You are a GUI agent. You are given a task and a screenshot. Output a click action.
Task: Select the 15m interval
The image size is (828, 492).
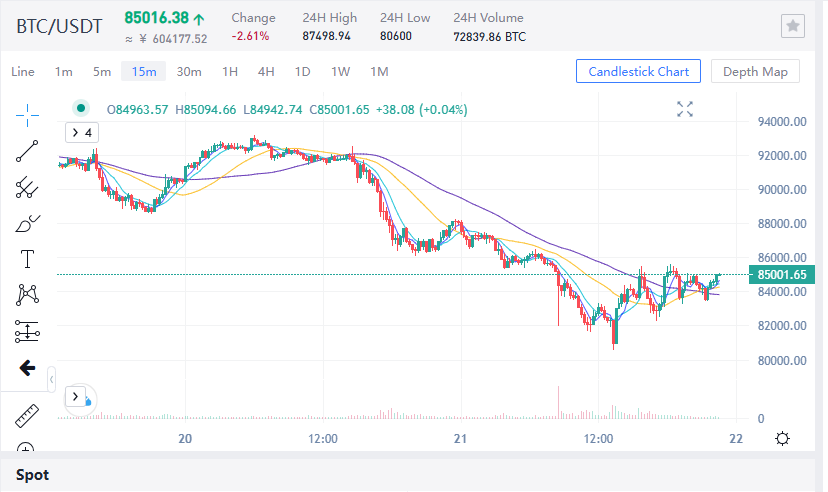tap(144, 71)
